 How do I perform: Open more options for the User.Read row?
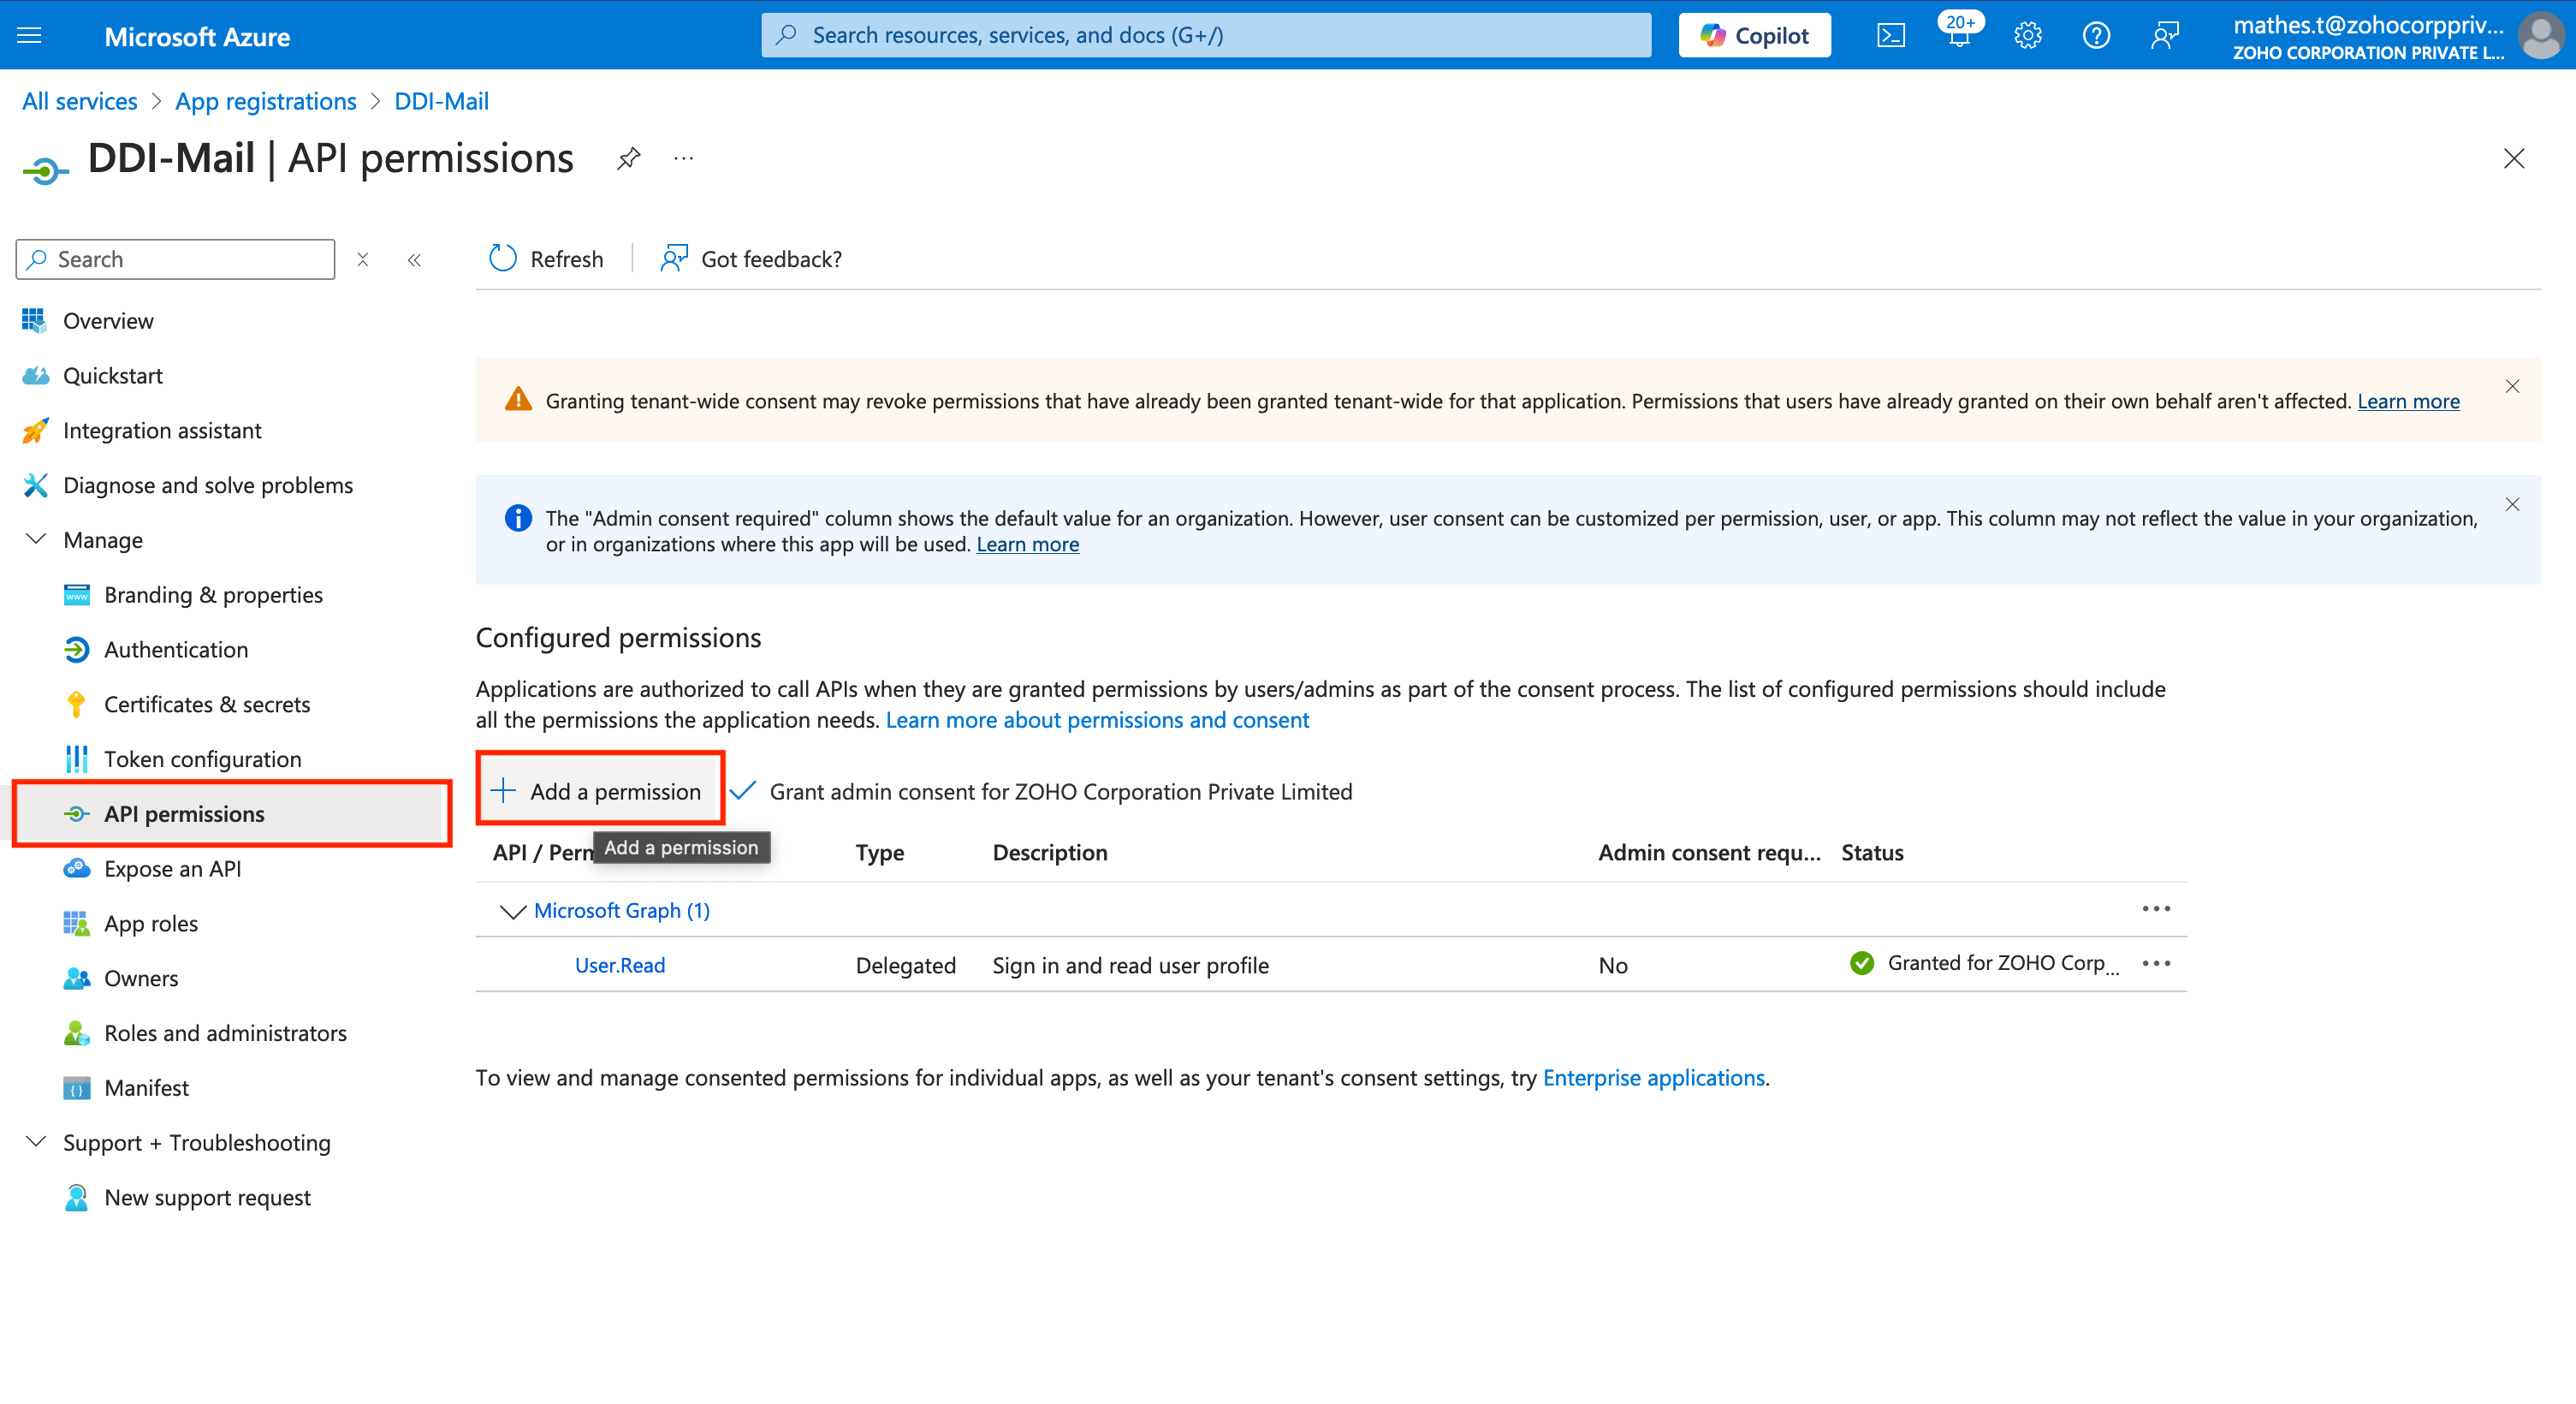coord(2155,963)
